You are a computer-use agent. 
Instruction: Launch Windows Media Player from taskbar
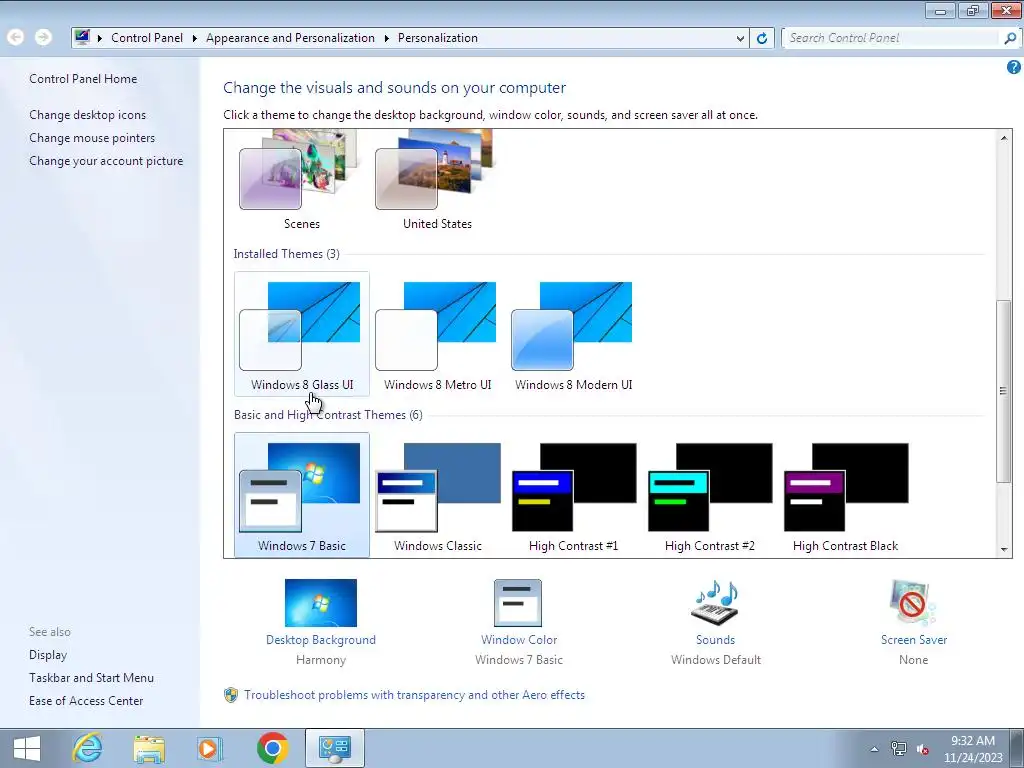coord(210,748)
